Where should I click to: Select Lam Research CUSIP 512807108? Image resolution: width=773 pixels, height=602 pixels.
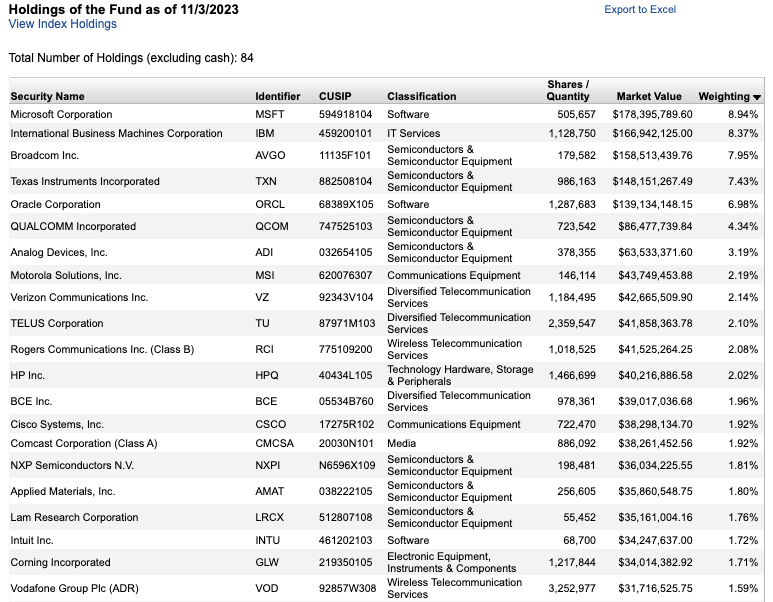(x=345, y=518)
